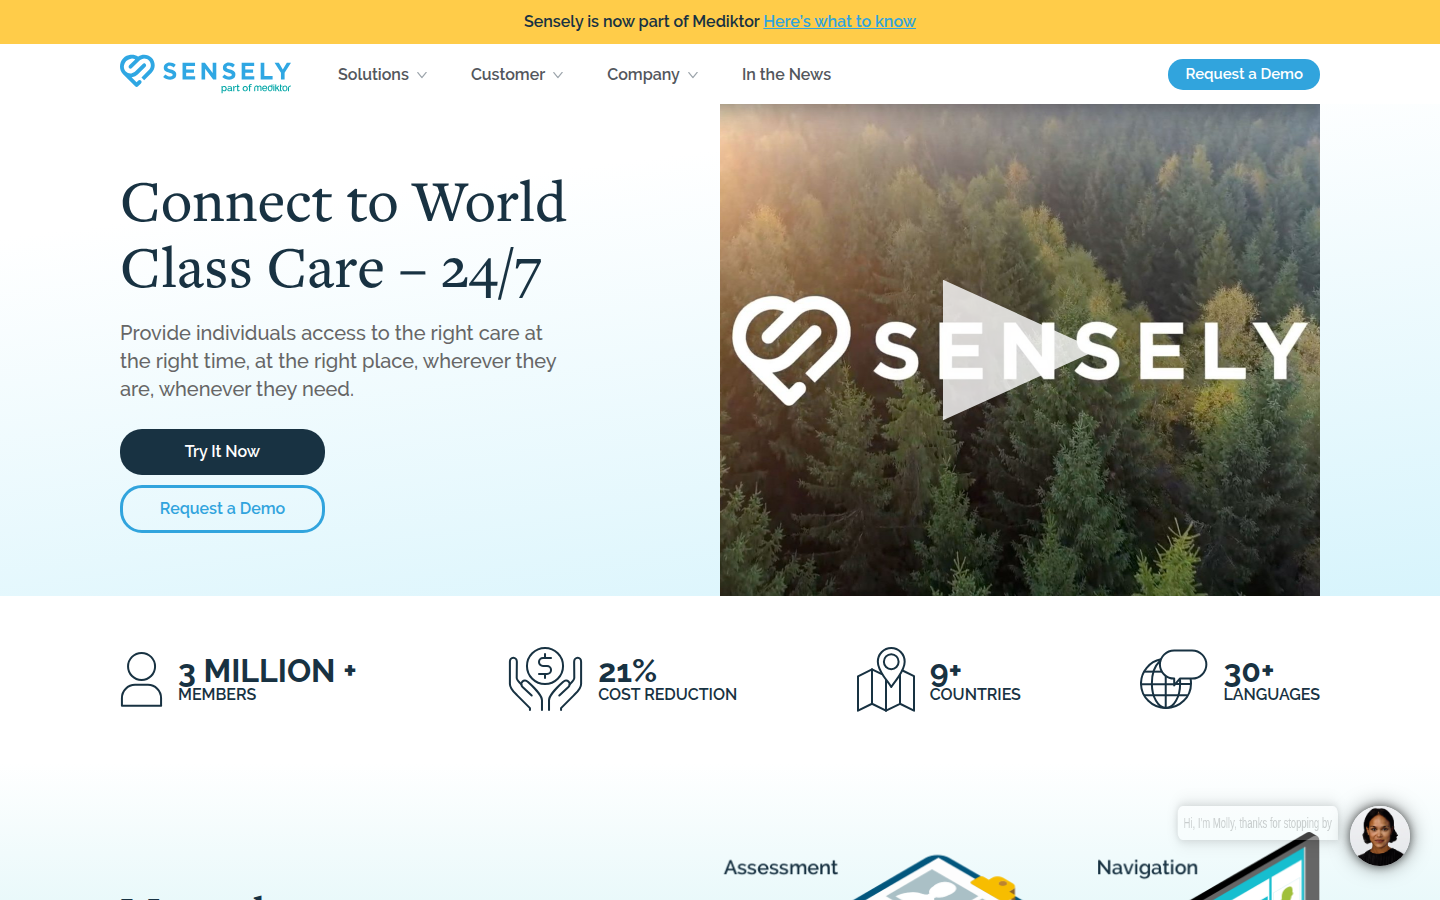Image resolution: width=1440 pixels, height=900 pixels.
Task: Click the 'part of mediktor' tagline
Action: 256,89
